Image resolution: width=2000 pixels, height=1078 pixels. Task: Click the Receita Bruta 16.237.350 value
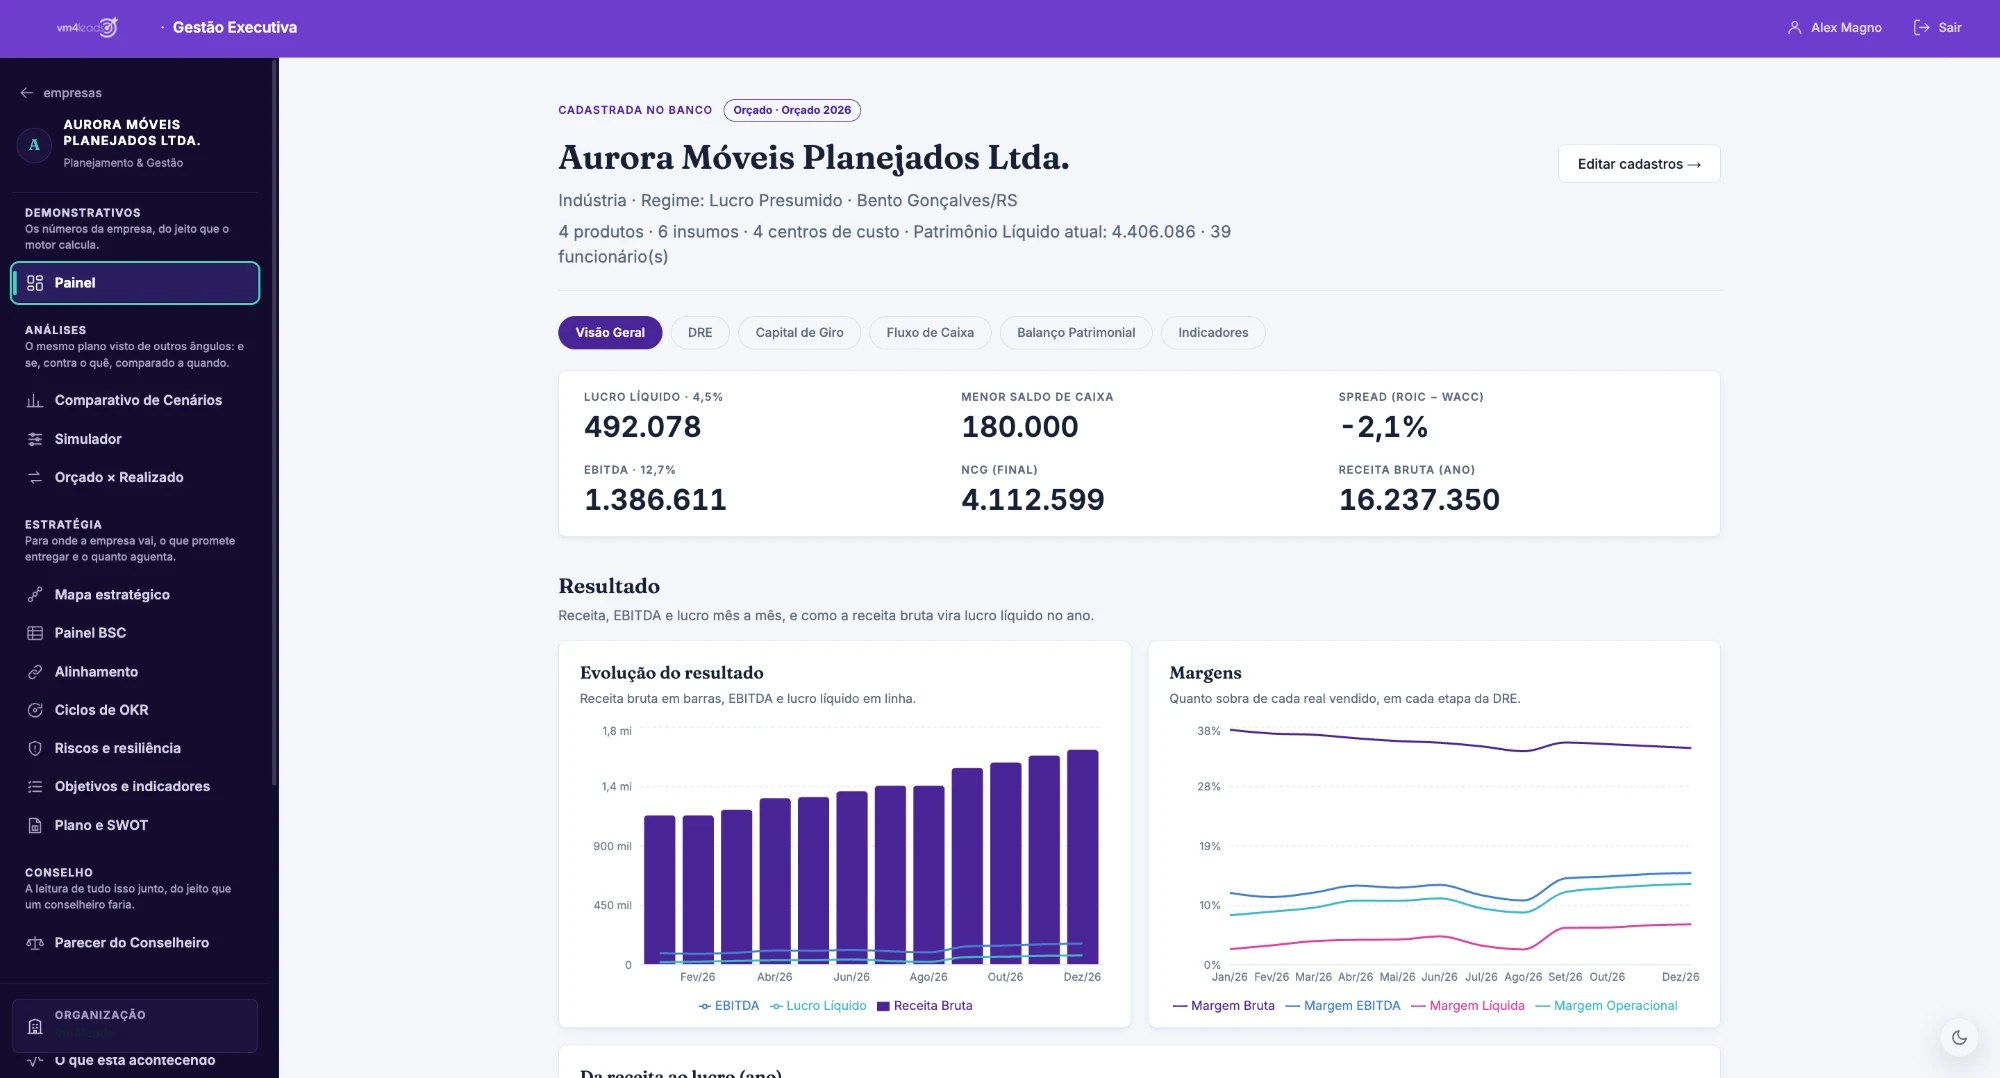[x=1419, y=500]
